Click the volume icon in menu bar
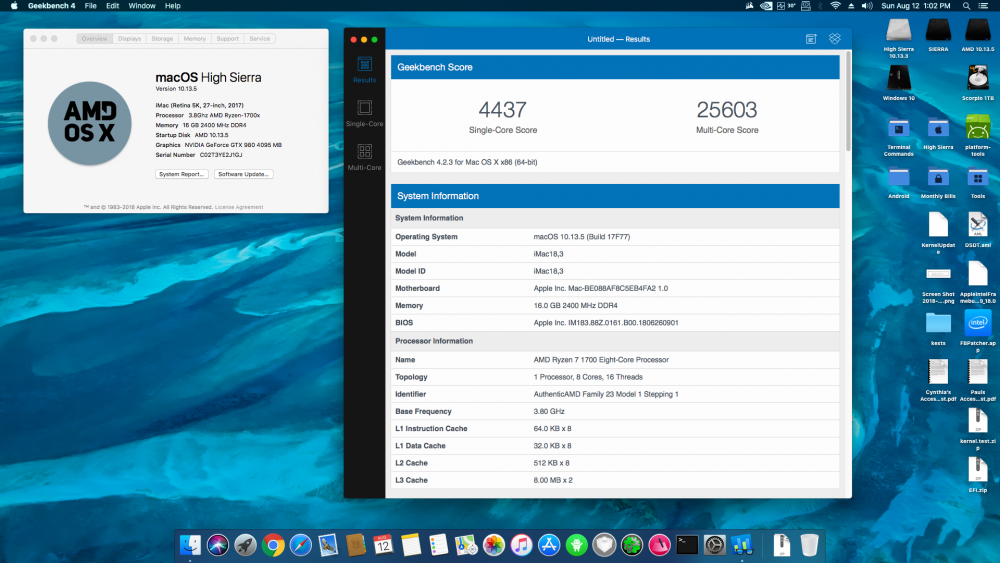Image resolution: width=1000 pixels, height=563 pixels. coord(867,6)
